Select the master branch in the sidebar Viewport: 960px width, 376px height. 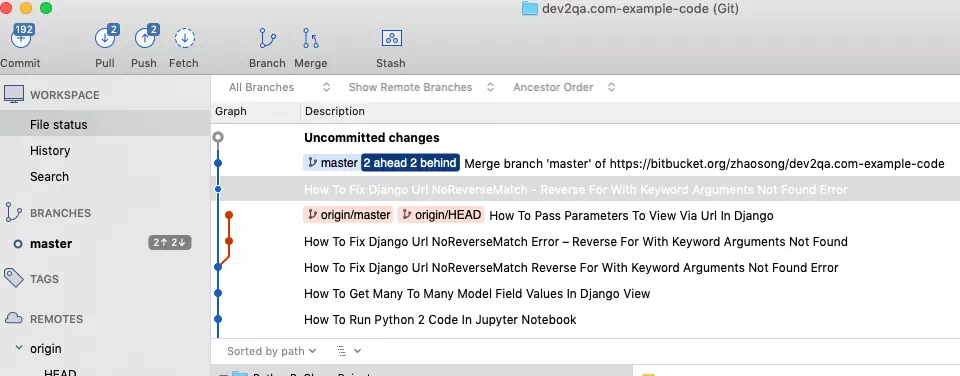tap(51, 244)
